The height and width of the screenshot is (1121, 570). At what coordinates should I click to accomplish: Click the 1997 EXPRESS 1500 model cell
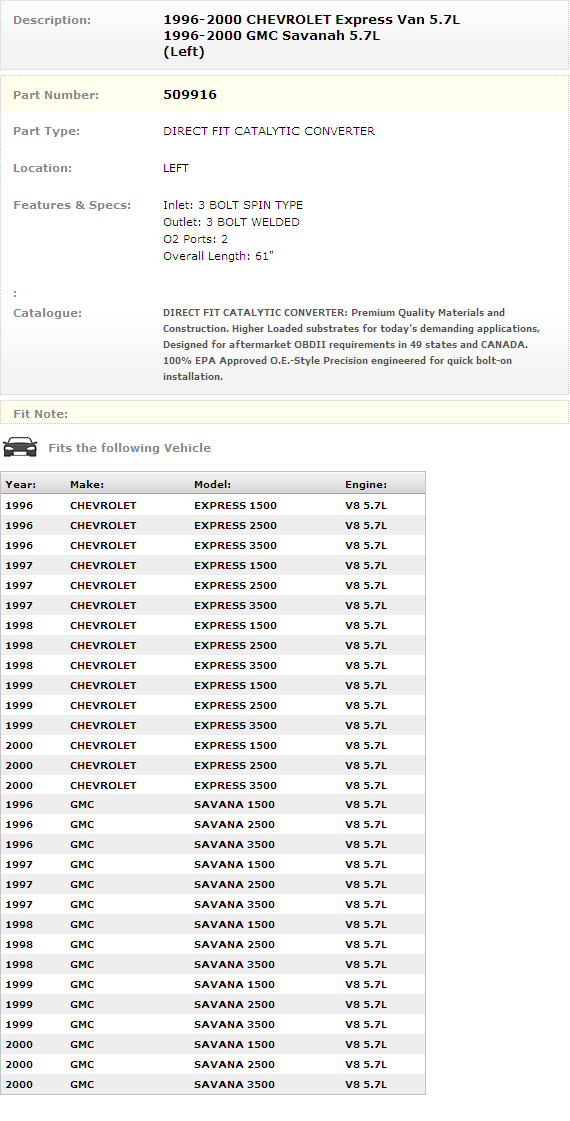click(x=235, y=566)
